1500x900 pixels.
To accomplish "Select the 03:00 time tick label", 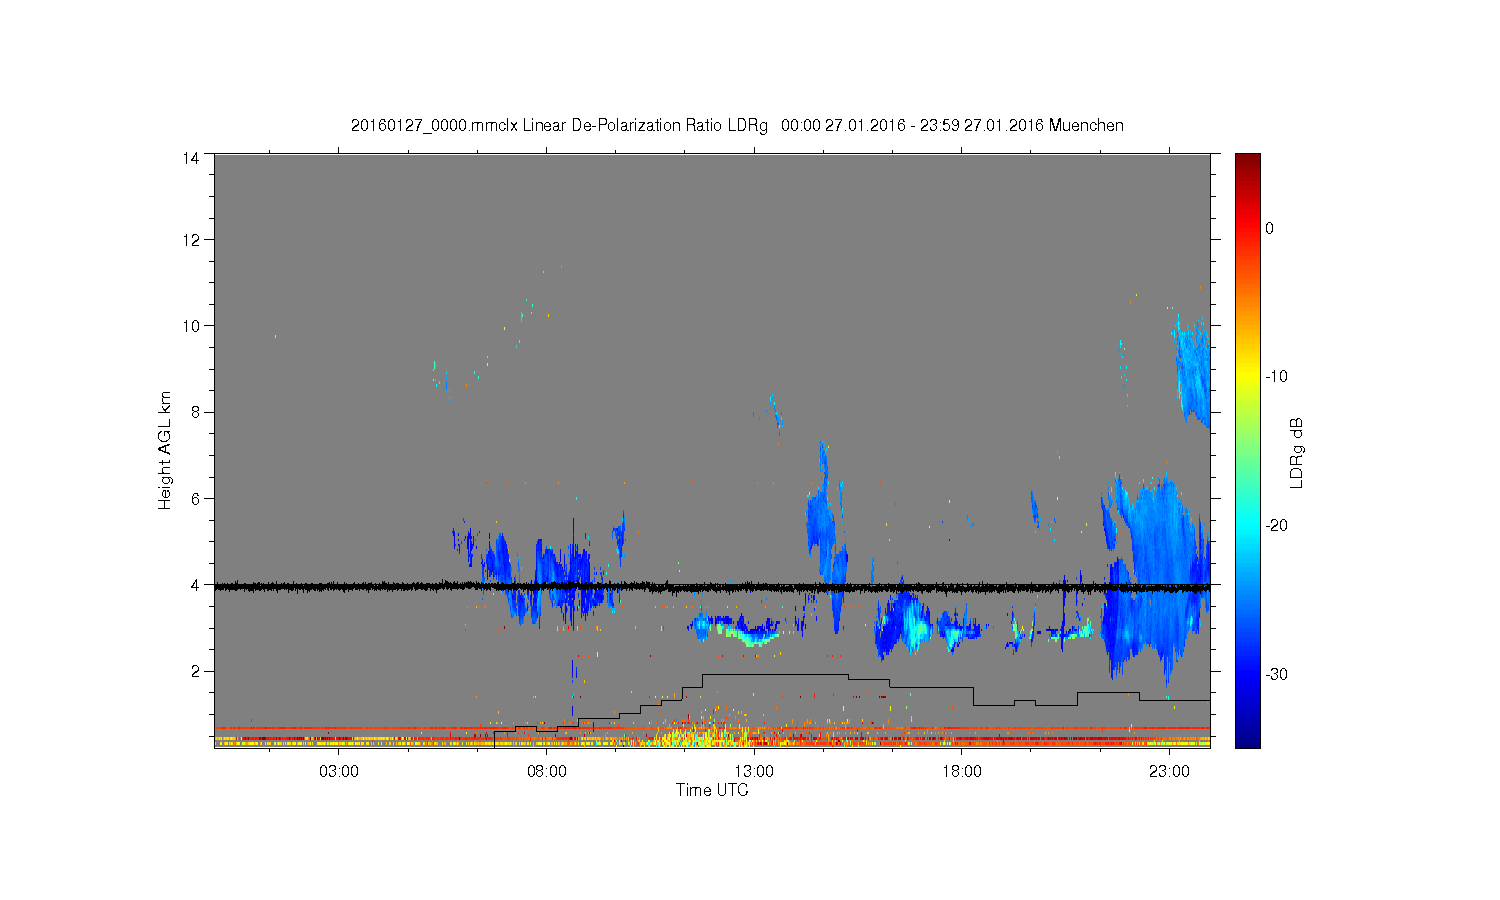I will pyautogui.click(x=339, y=771).
